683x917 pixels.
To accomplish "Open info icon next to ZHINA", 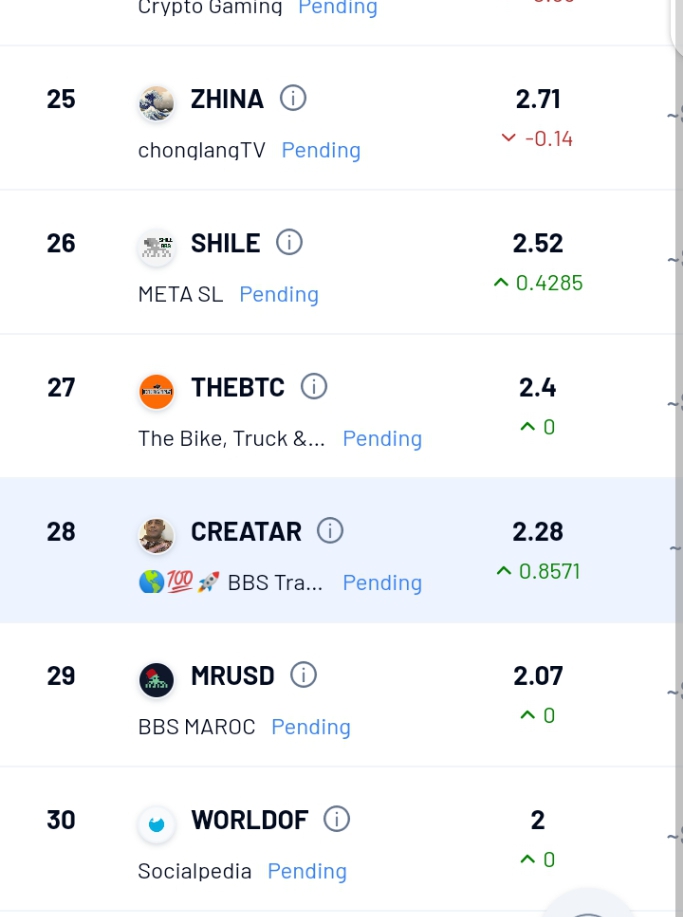I will (x=293, y=98).
